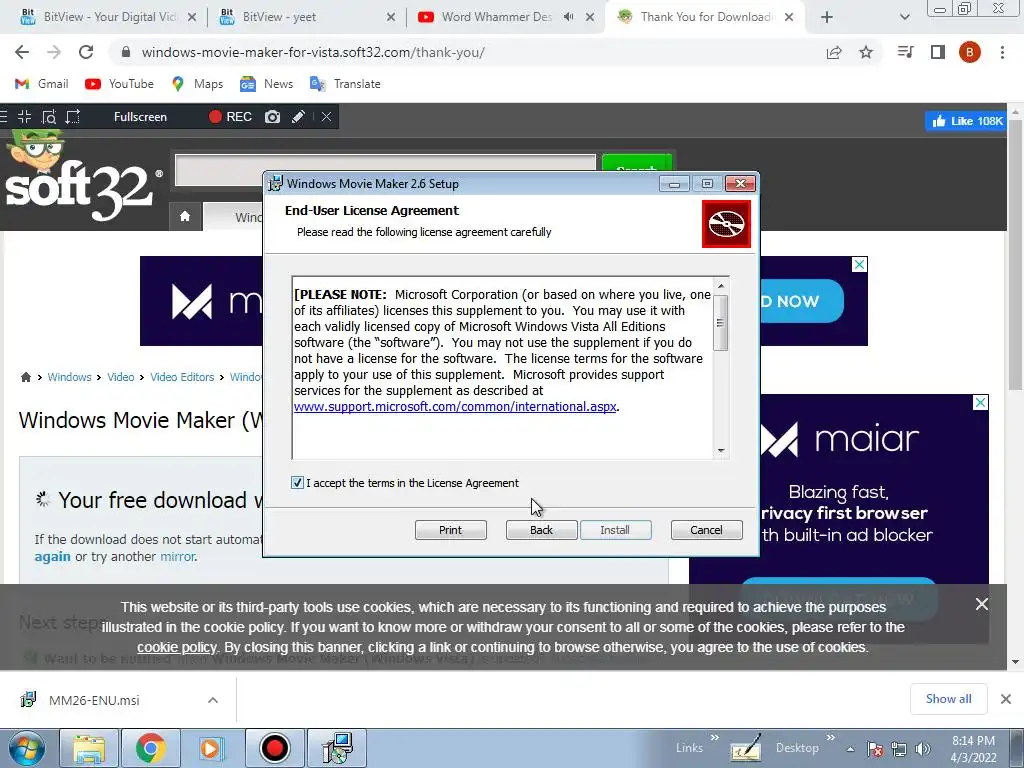
Task: Open YouTube bookmark
Action: [120, 84]
